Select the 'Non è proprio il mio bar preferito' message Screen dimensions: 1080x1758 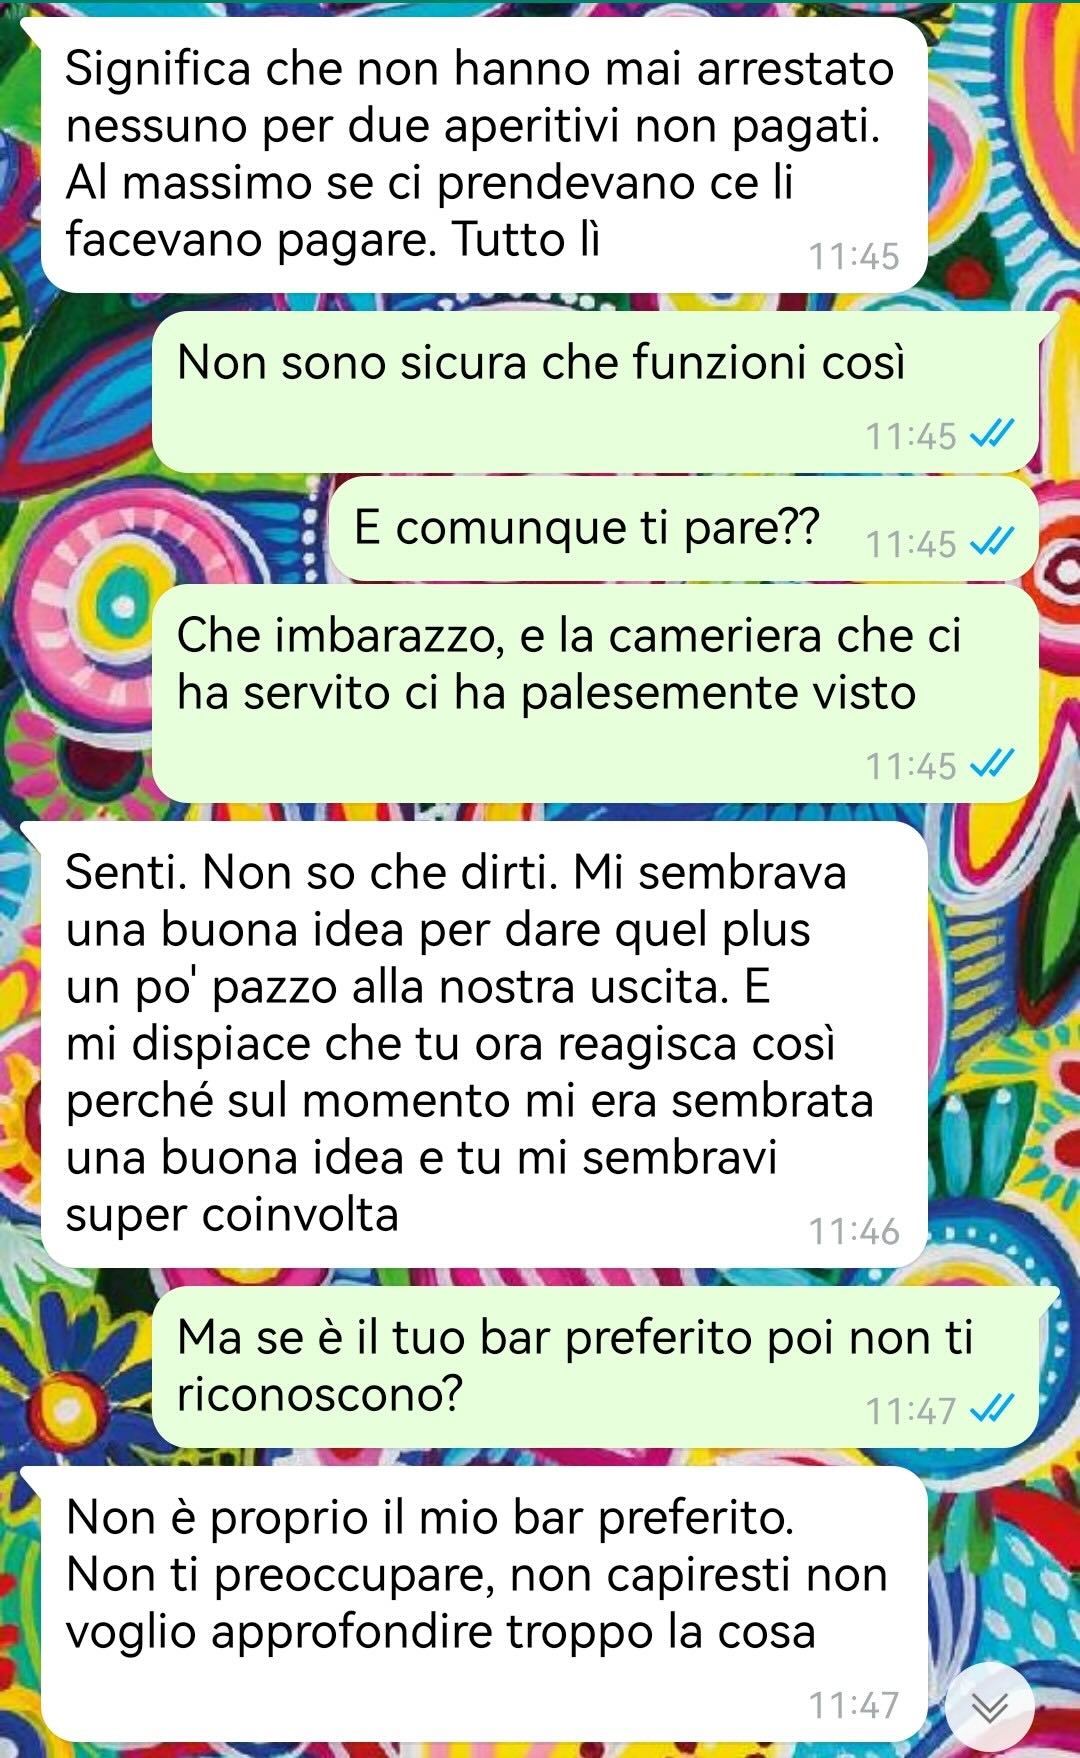click(x=484, y=1604)
